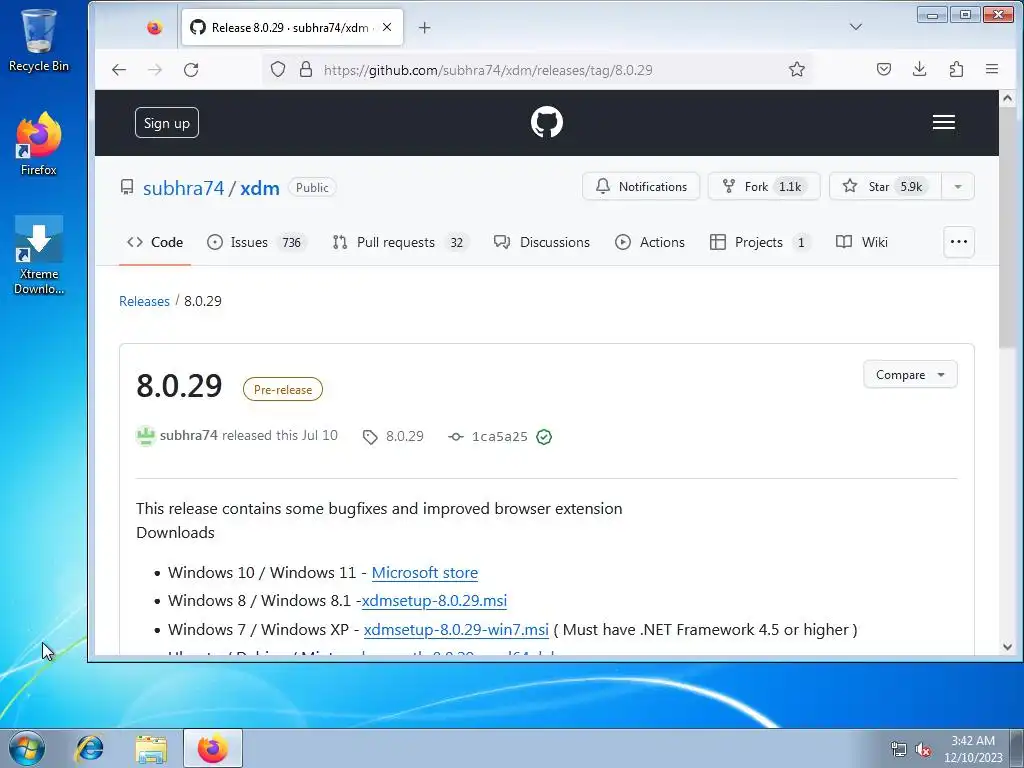Go forward in Firefox history
Image resolution: width=1024 pixels, height=768 pixels.
tap(155, 70)
